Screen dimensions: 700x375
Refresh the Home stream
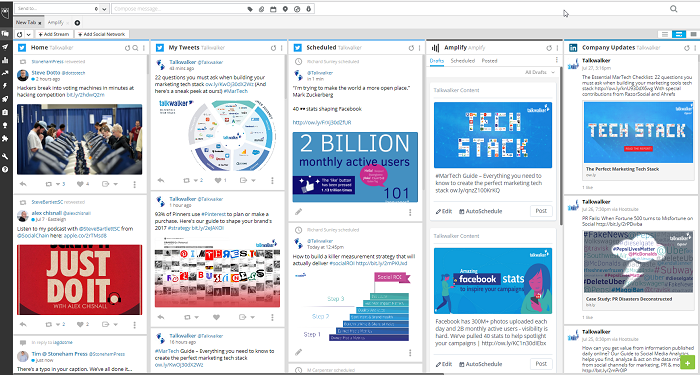click(x=127, y=48)
